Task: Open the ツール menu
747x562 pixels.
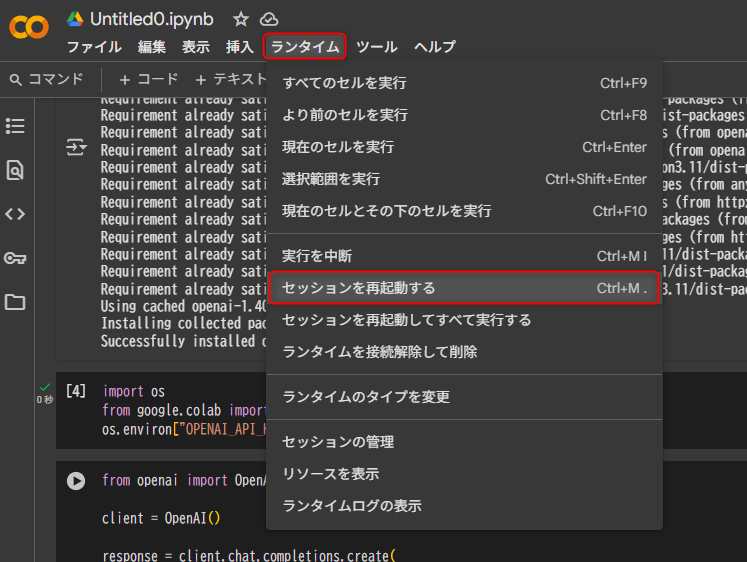Action: 377,47
